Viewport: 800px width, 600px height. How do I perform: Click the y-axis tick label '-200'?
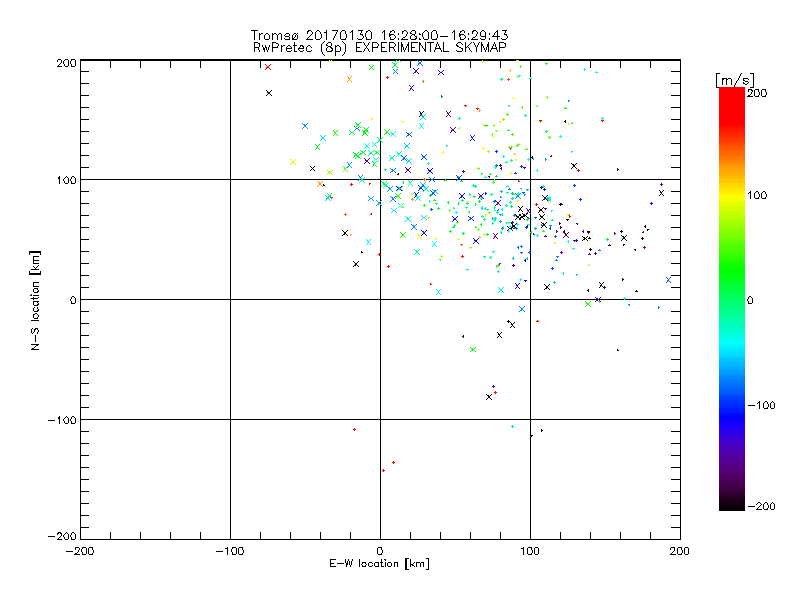[x=62, y=536]
